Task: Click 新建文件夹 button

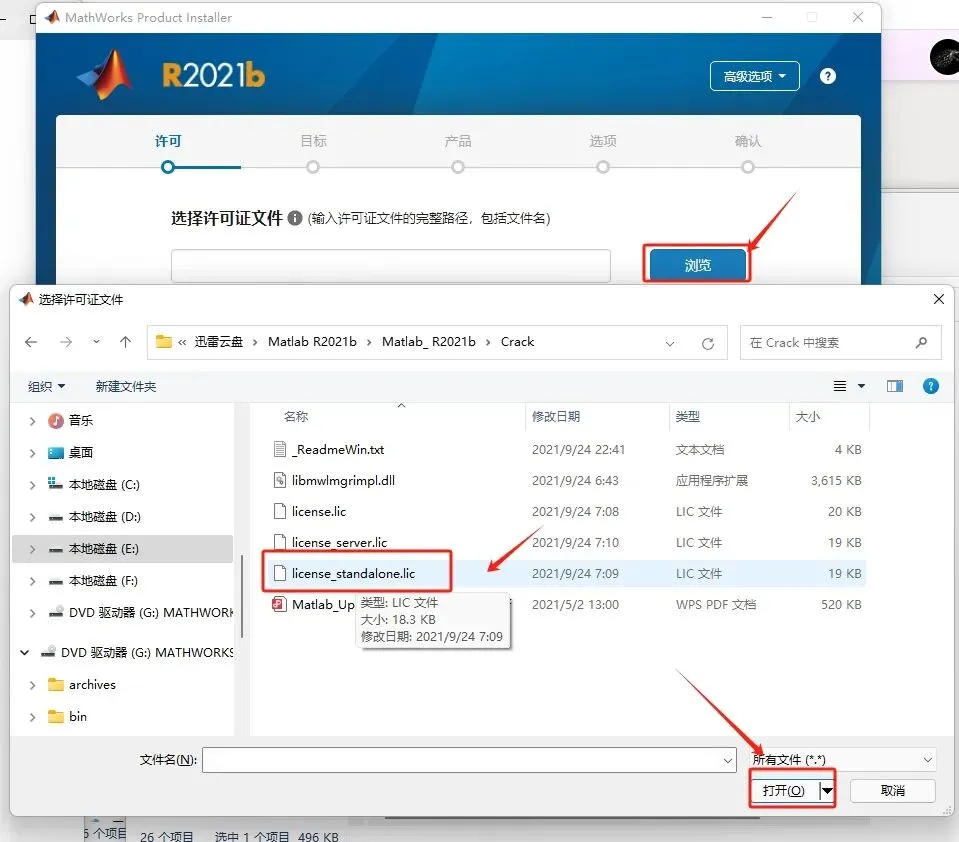Action: pos(126,386)
